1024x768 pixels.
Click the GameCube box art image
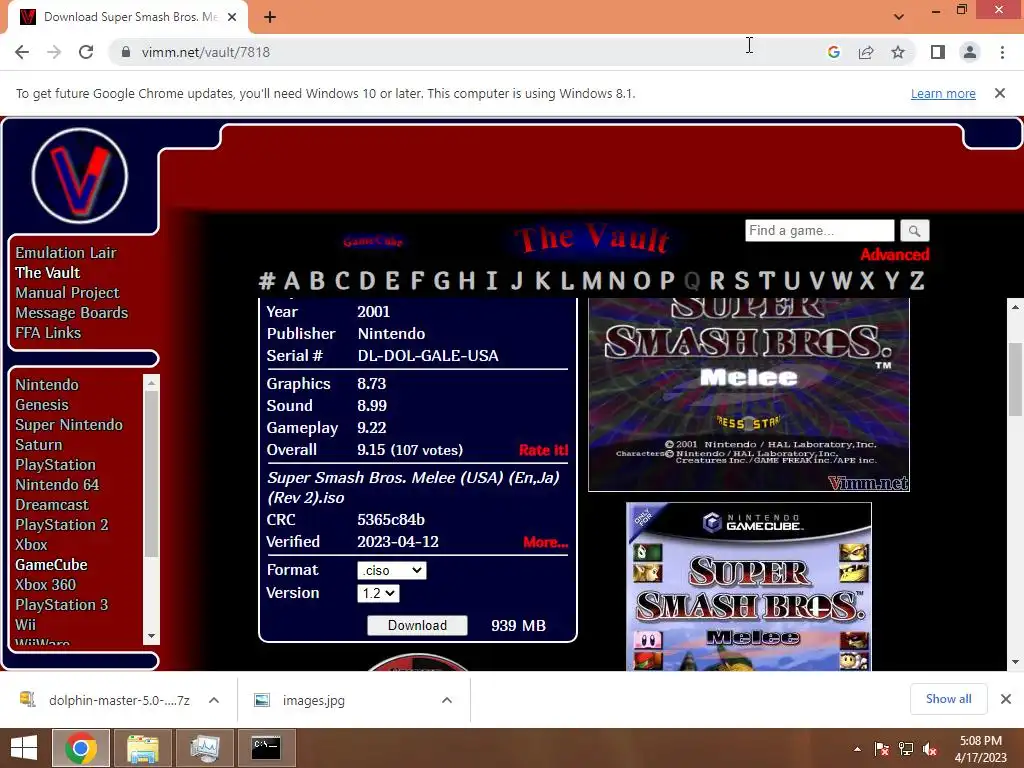(749, 586)
